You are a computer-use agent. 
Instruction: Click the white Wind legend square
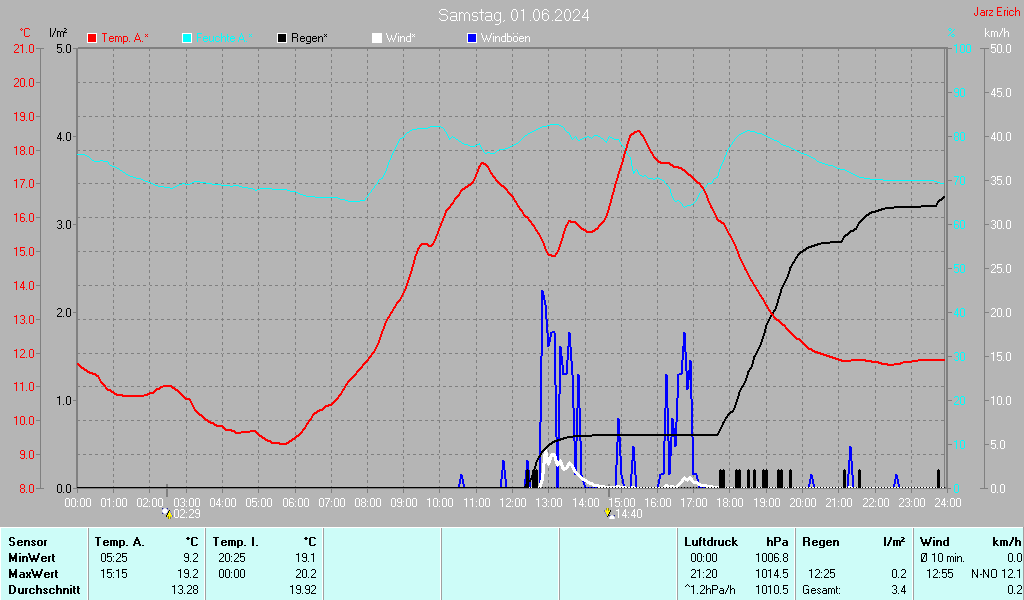pos(376,38)
